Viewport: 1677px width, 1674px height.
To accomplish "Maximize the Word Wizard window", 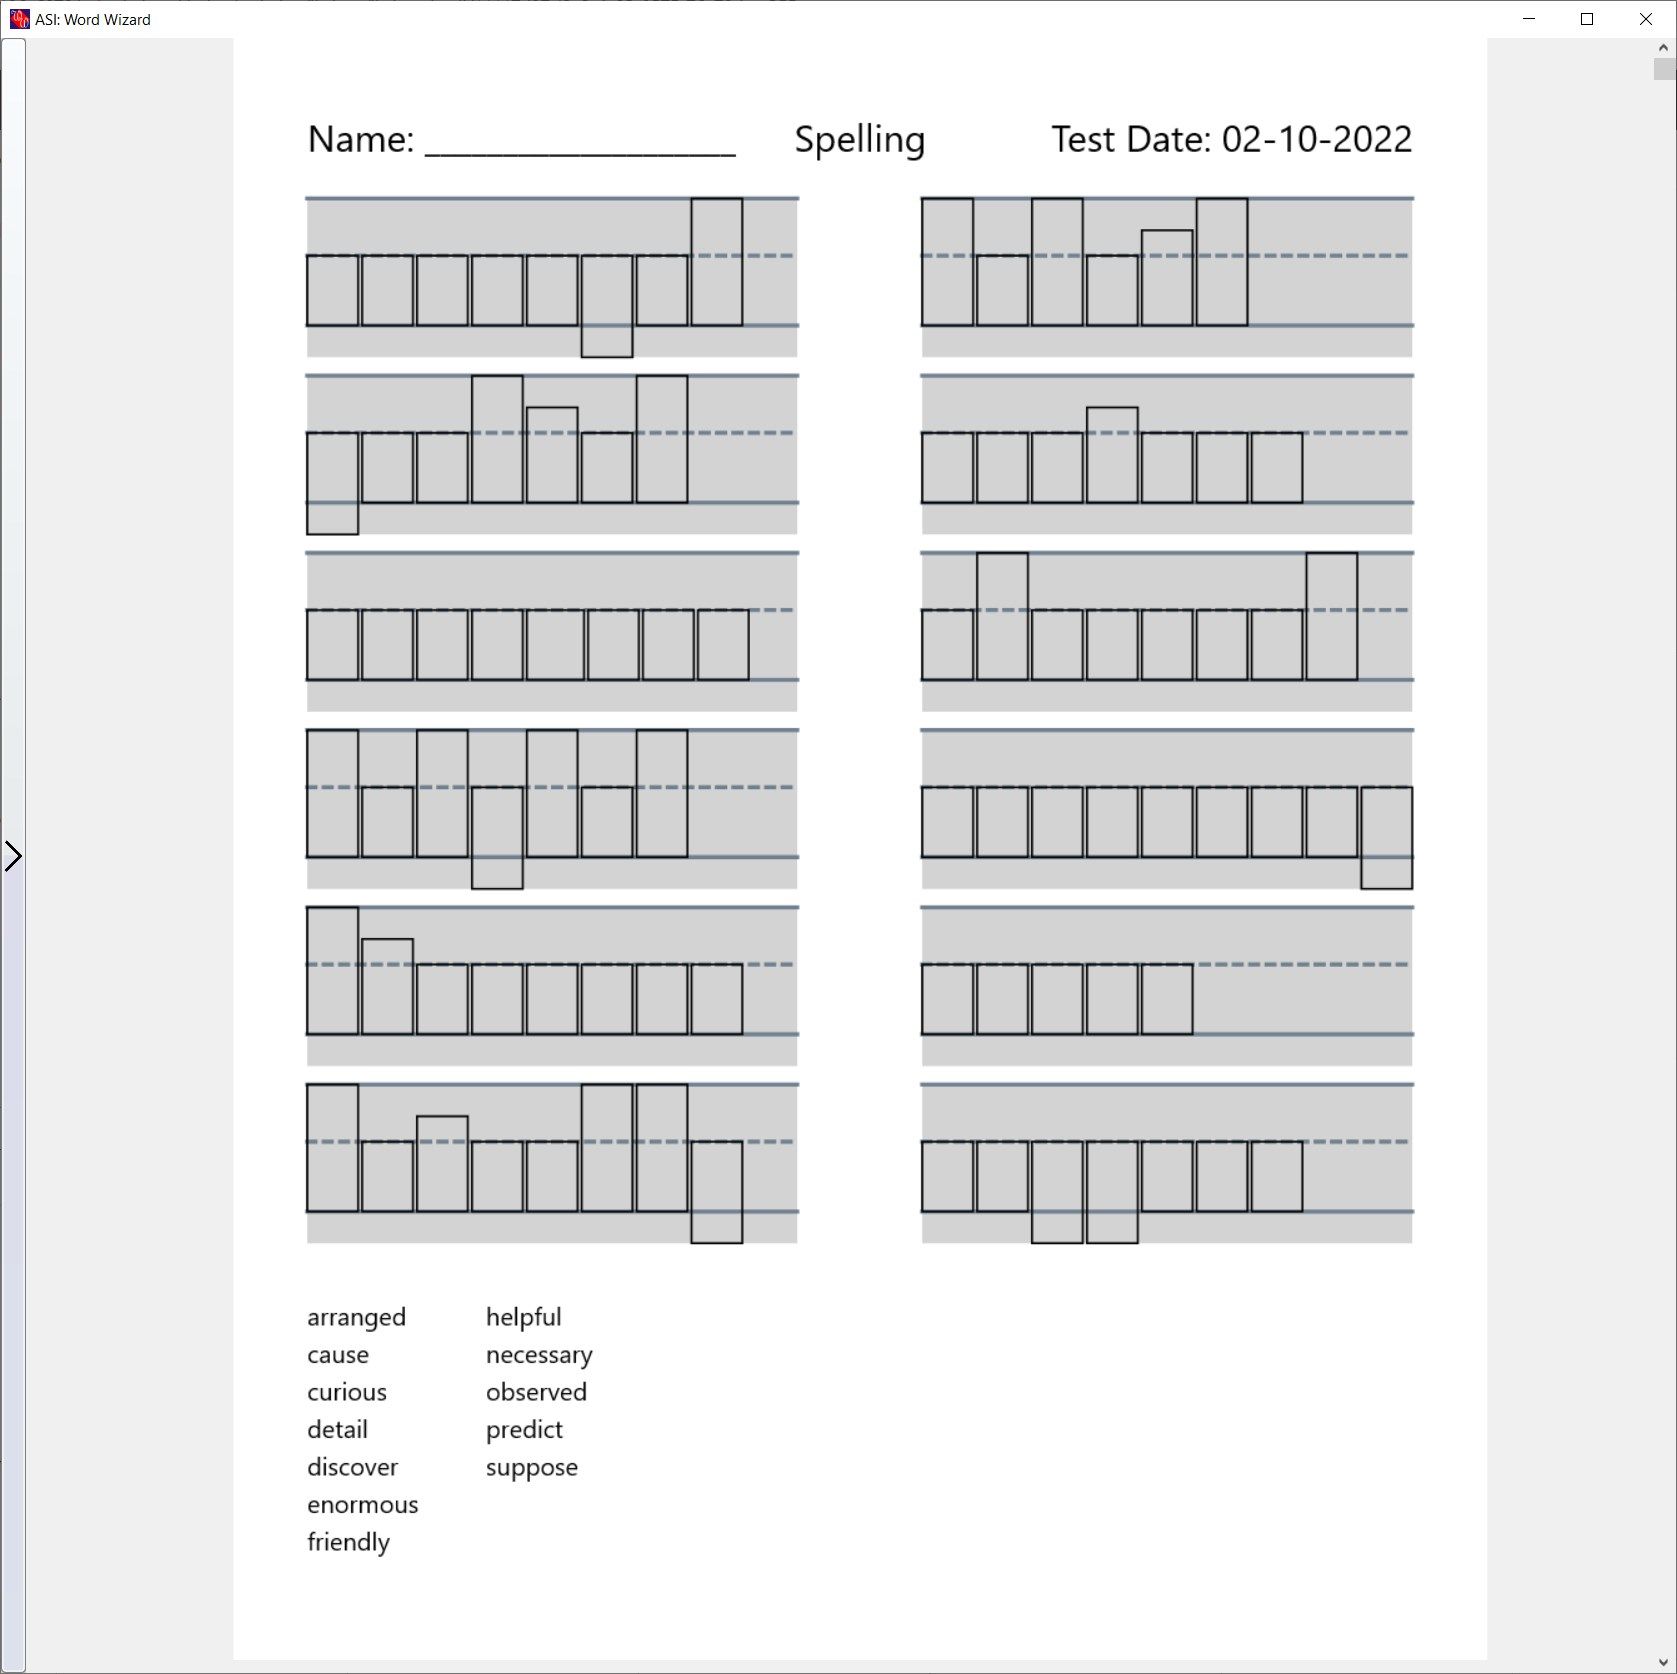I will click(x=1587, y=19).
